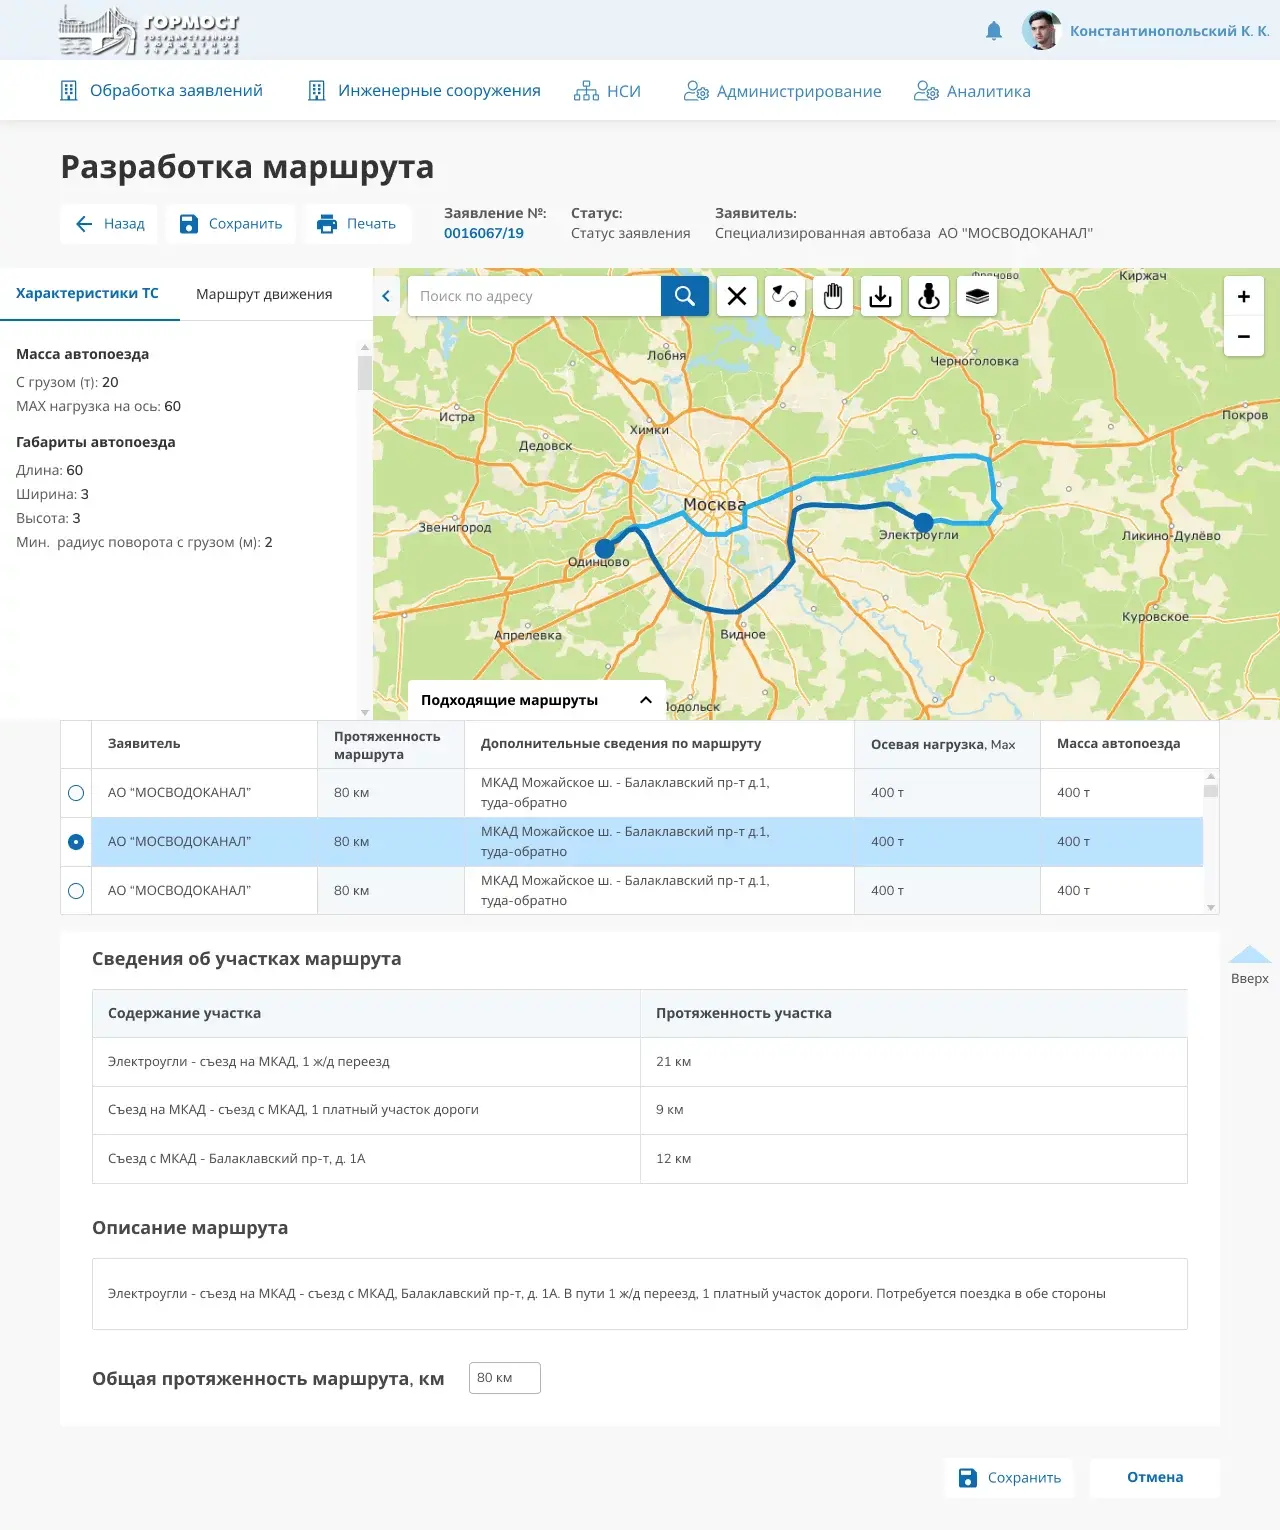The height and width of the screenshot is (1530, 1280).
Task: Open the notifications bell
Action: pyautogui.click(x=994, y=31)
